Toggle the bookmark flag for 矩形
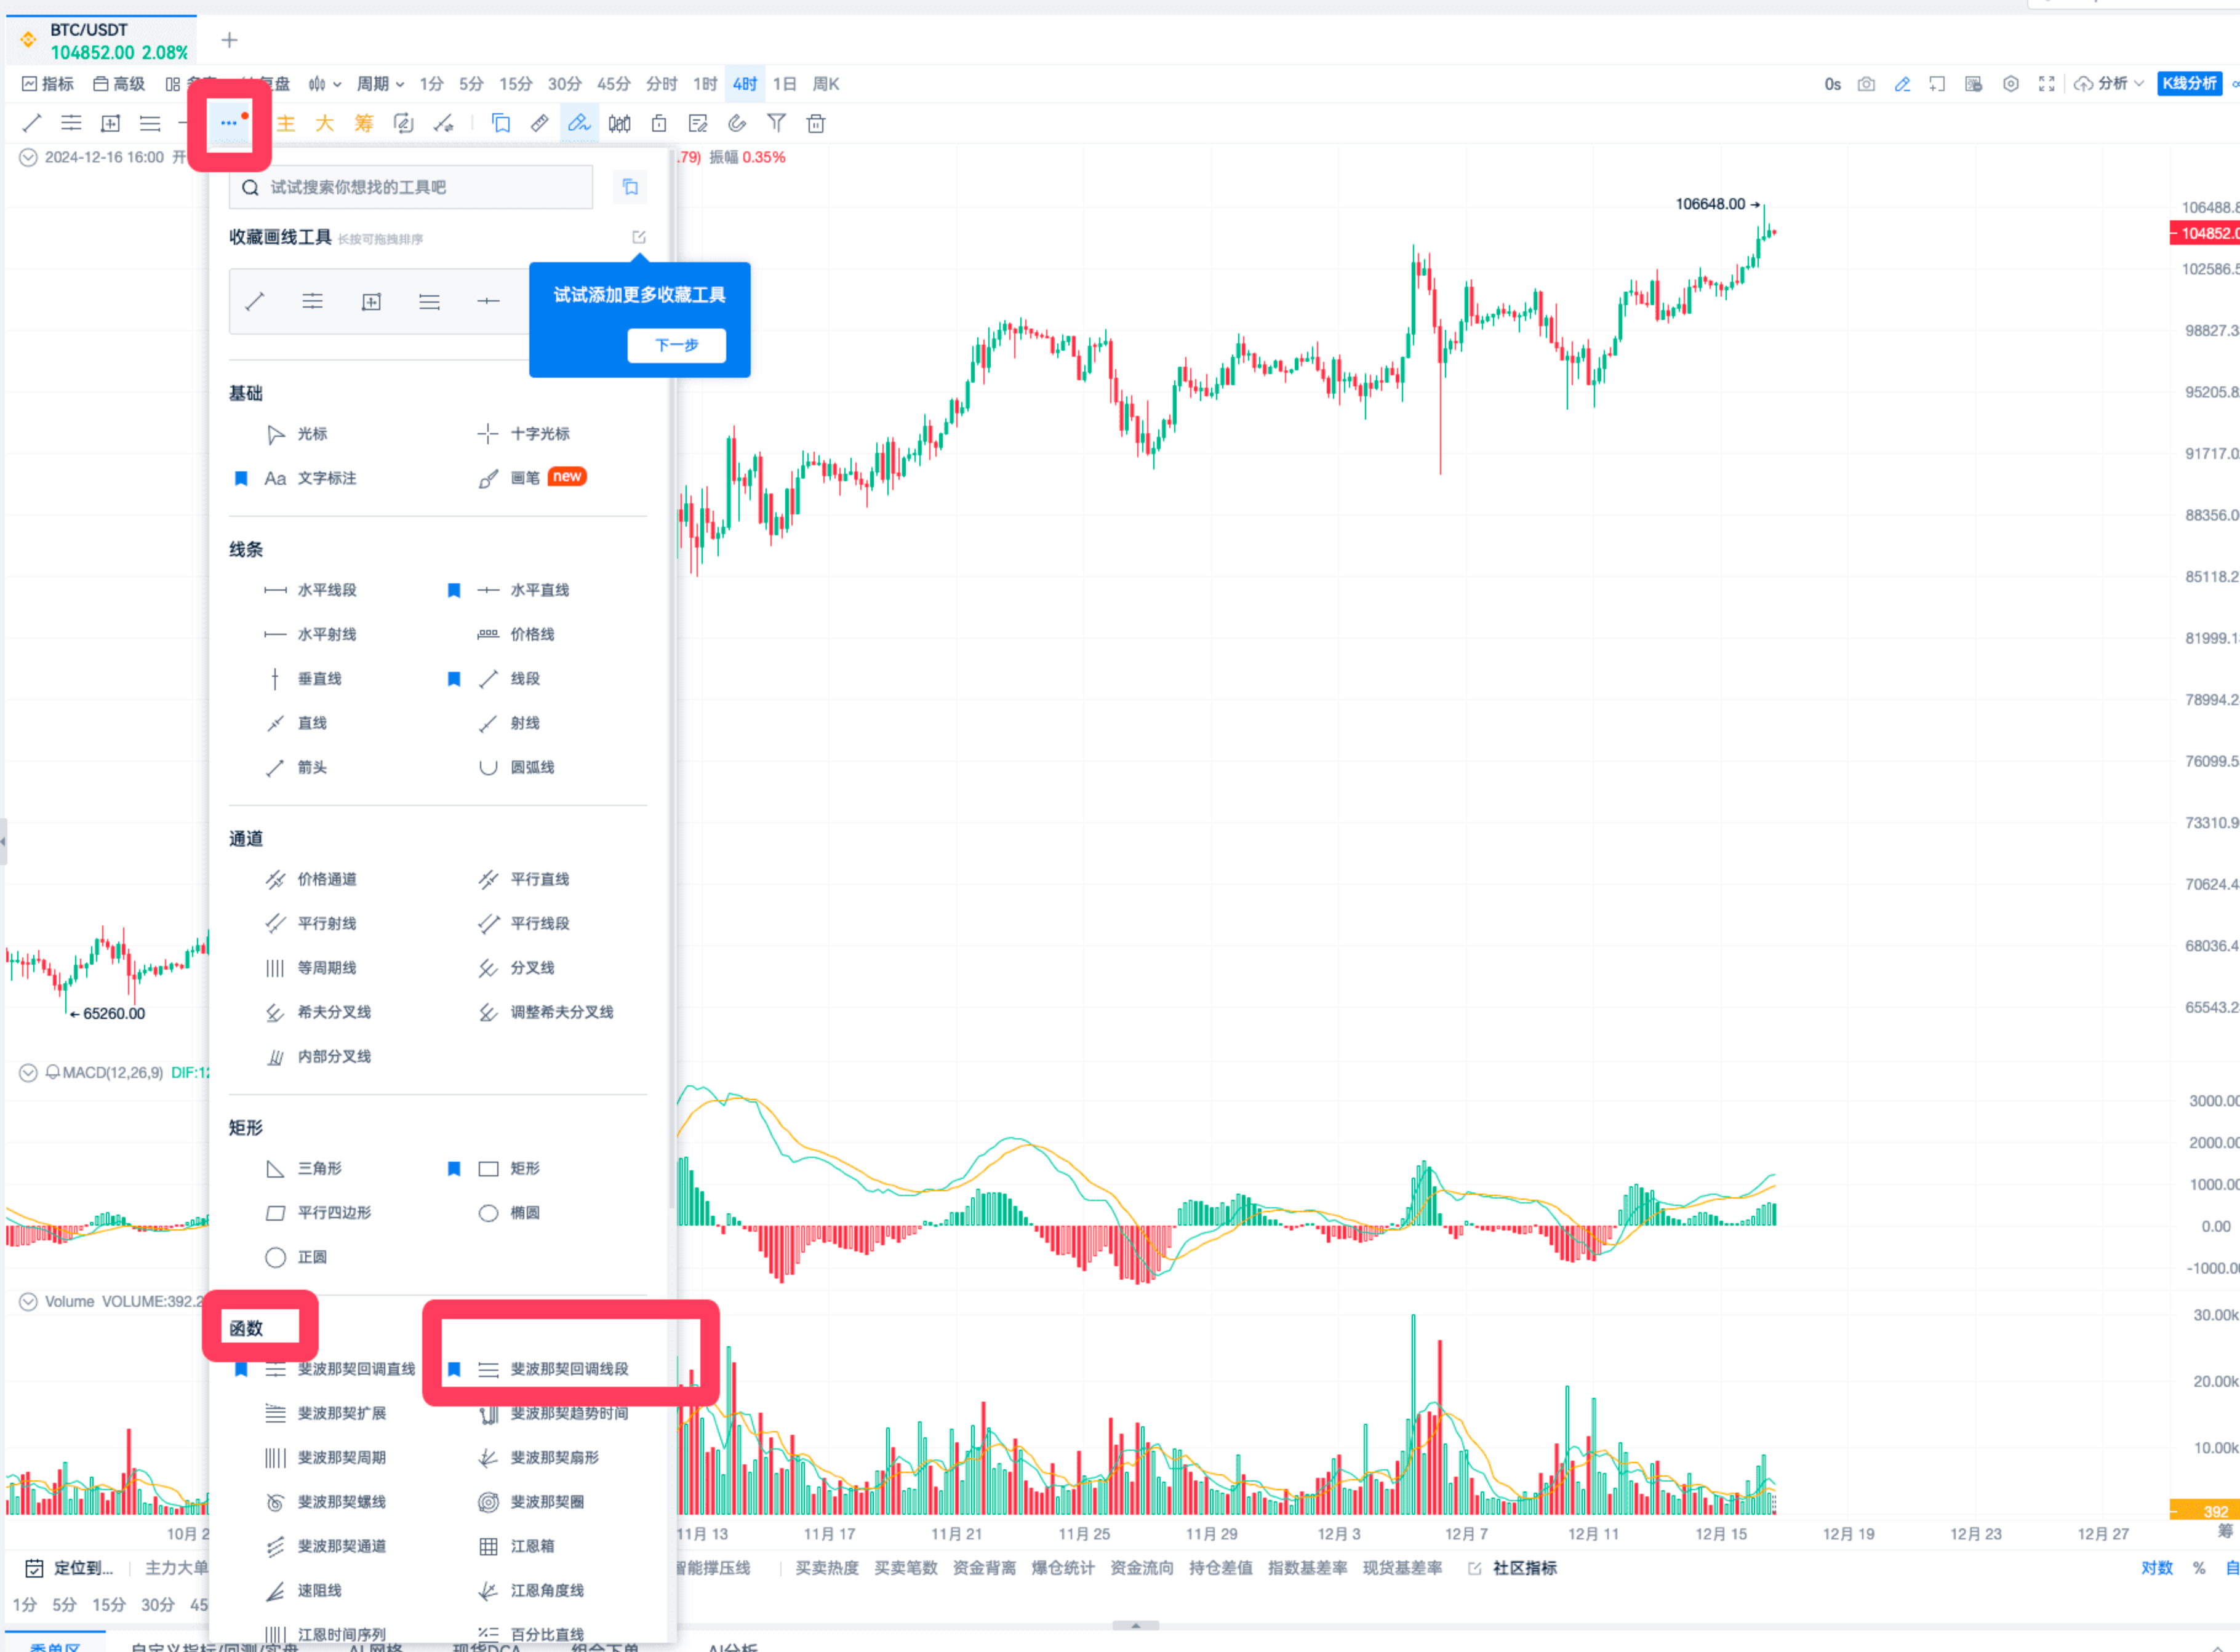This screenshot has height=1652, width=2240. click(x=454, y=1169)
